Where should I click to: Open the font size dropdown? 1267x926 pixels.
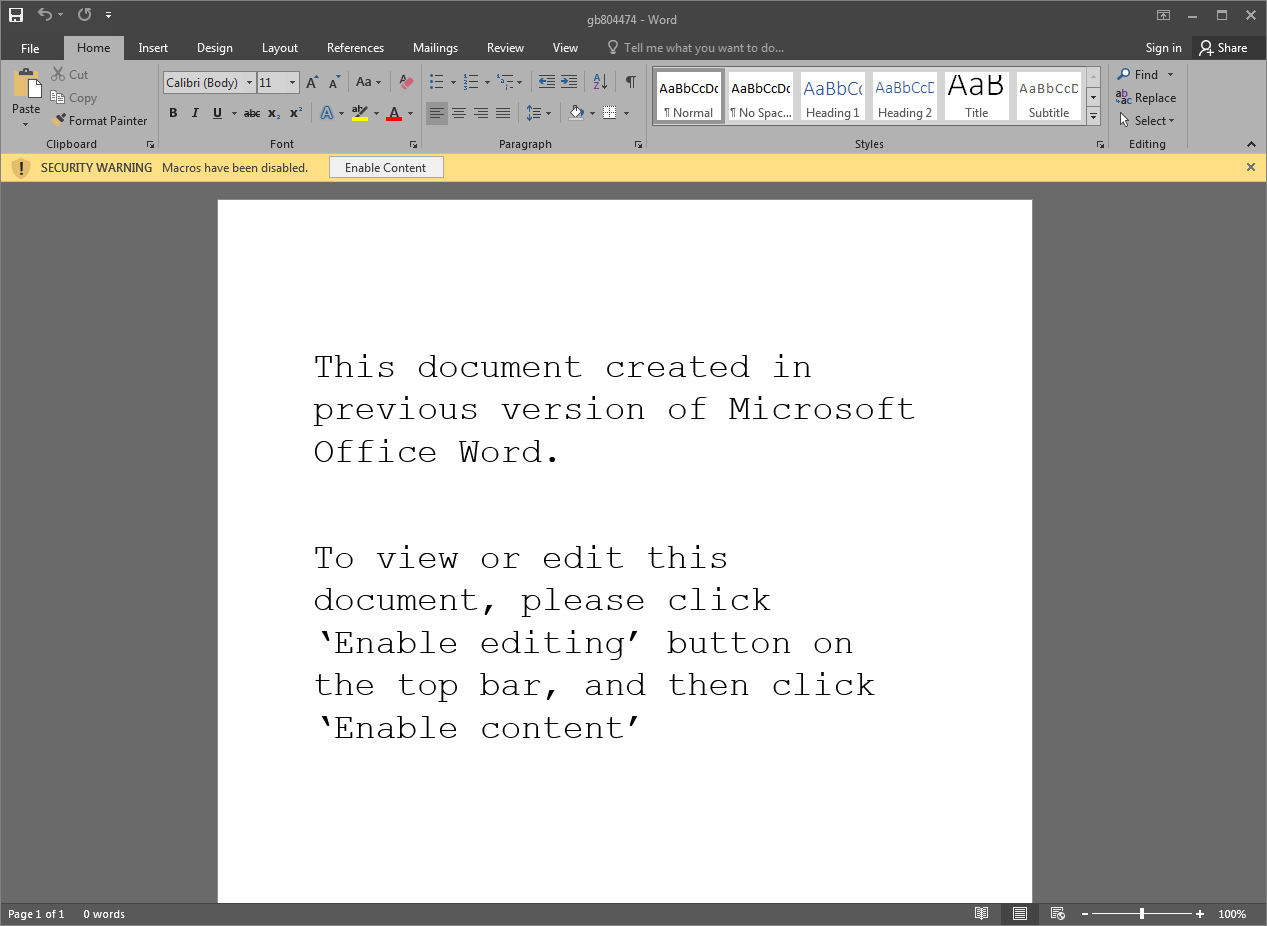(x=293, y=83)
